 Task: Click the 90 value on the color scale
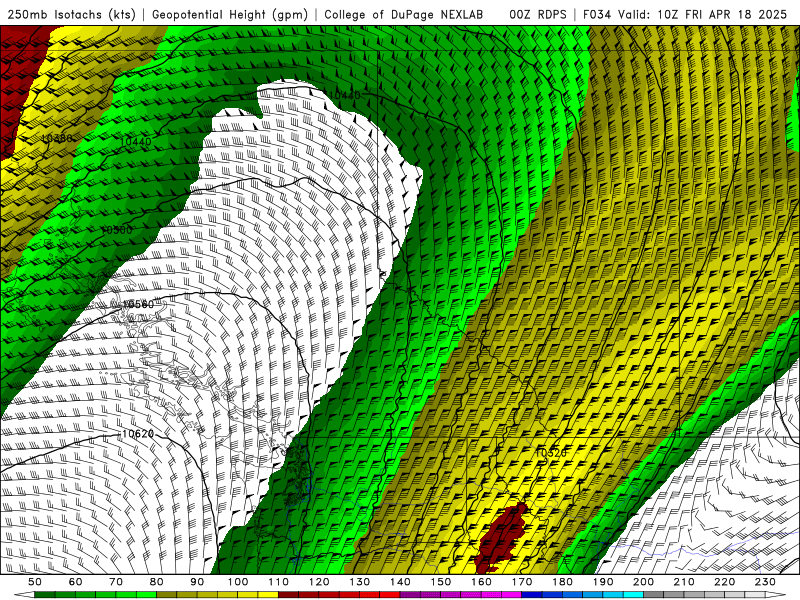point(197,582)
